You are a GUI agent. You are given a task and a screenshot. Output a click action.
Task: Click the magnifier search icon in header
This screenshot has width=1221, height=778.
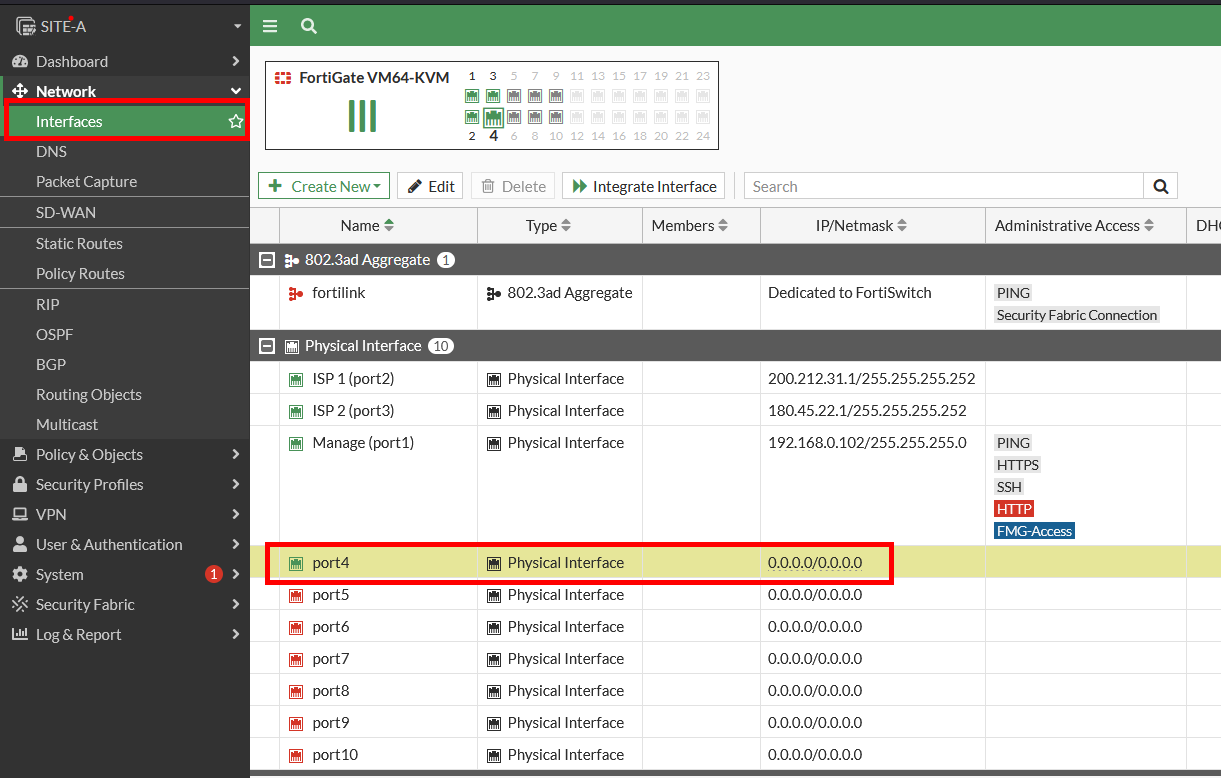pos(309,27)
